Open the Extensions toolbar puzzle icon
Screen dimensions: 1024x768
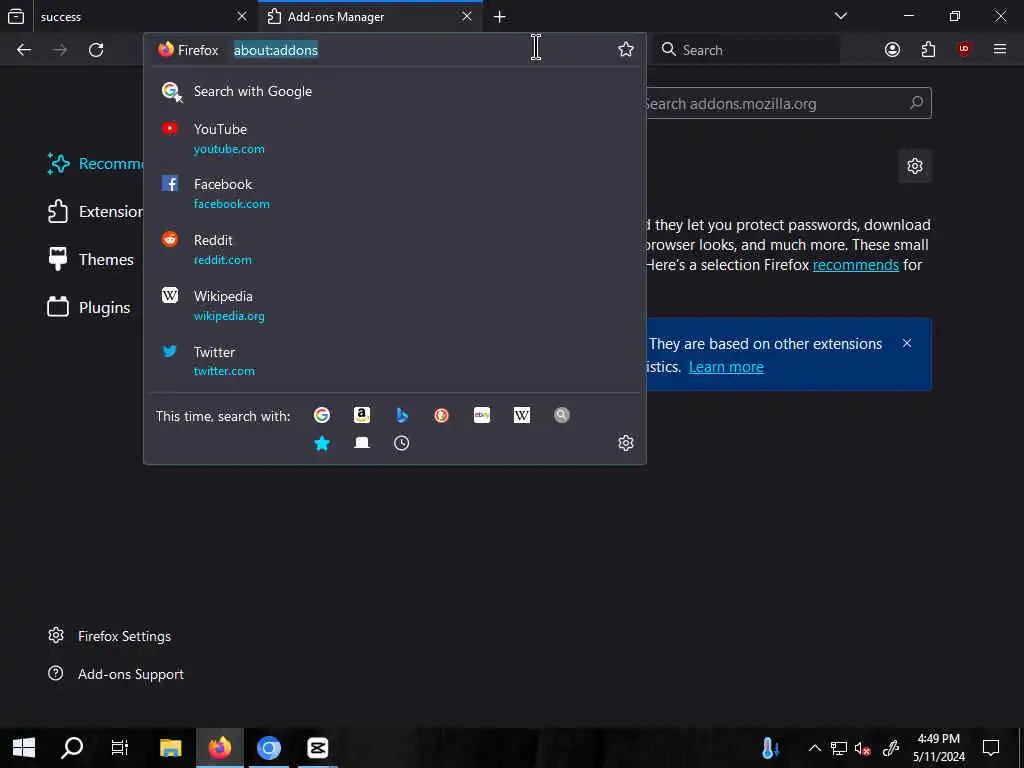(x=928, y=50)
